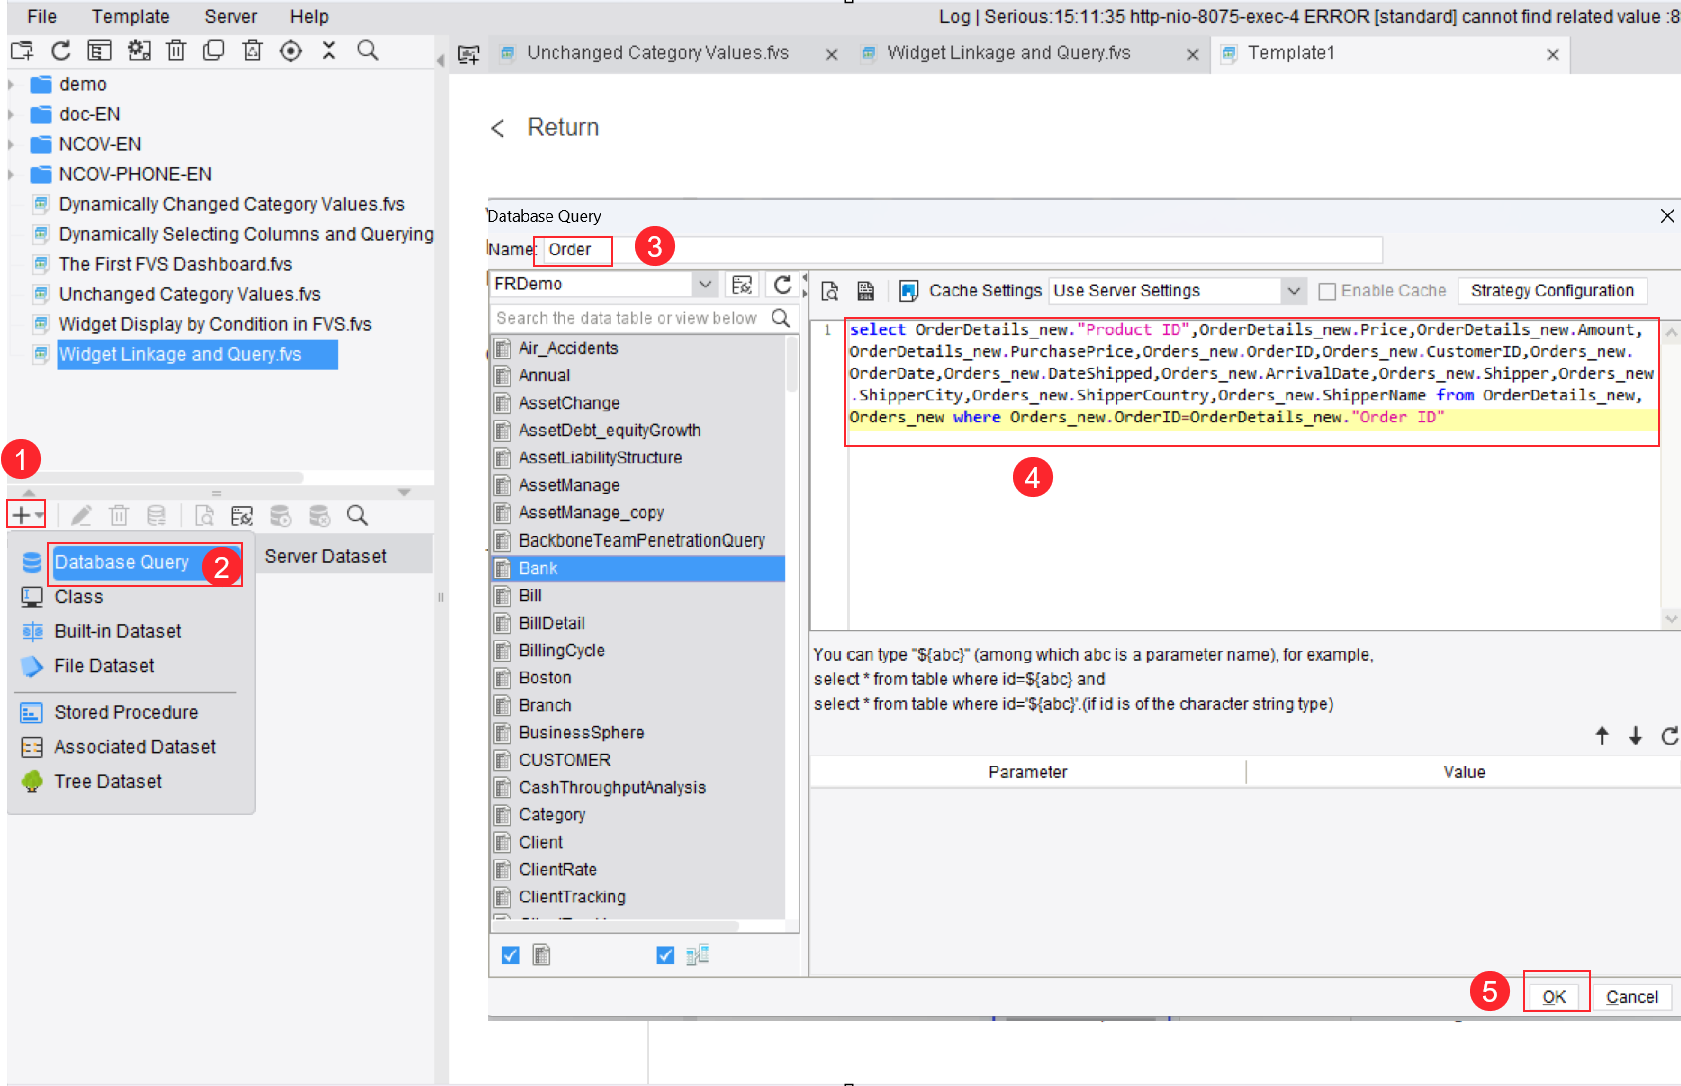1681x1086 pixels.
Task: Expand the NCOV-PHONE-EN folder
Action: click(x=11, y=174)
